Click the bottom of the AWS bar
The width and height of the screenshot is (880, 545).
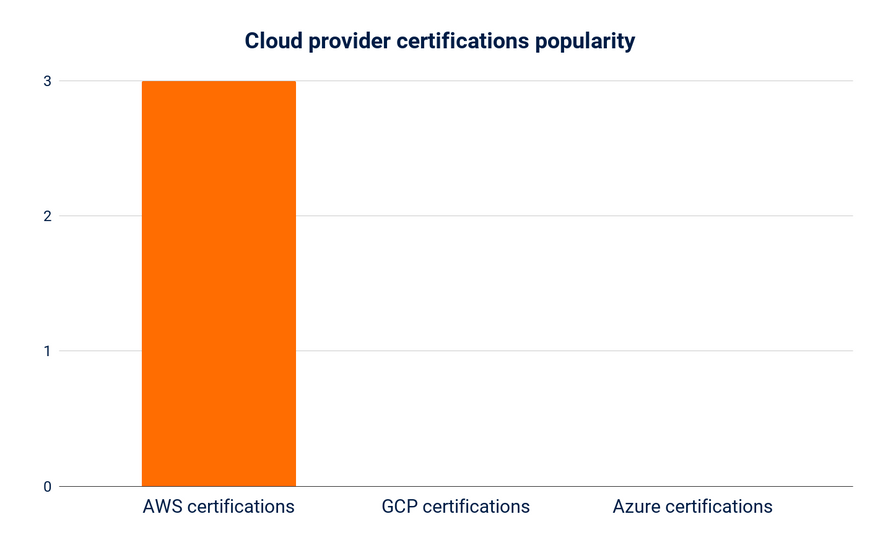tap(218, 482)
